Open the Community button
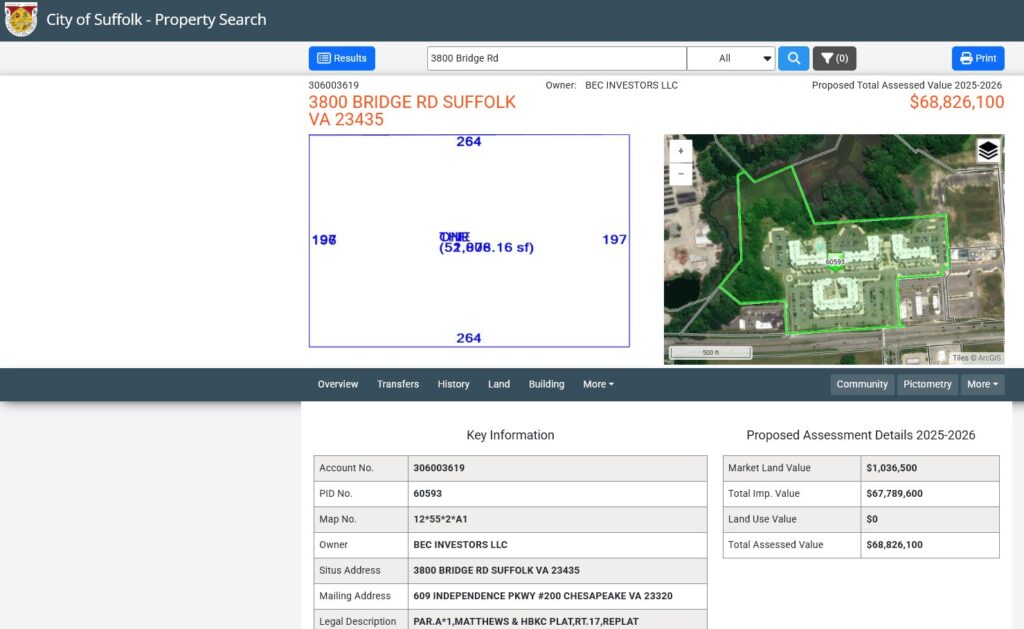The width and height of the screenshot is (1024, 629). click(x=862, y=384)
